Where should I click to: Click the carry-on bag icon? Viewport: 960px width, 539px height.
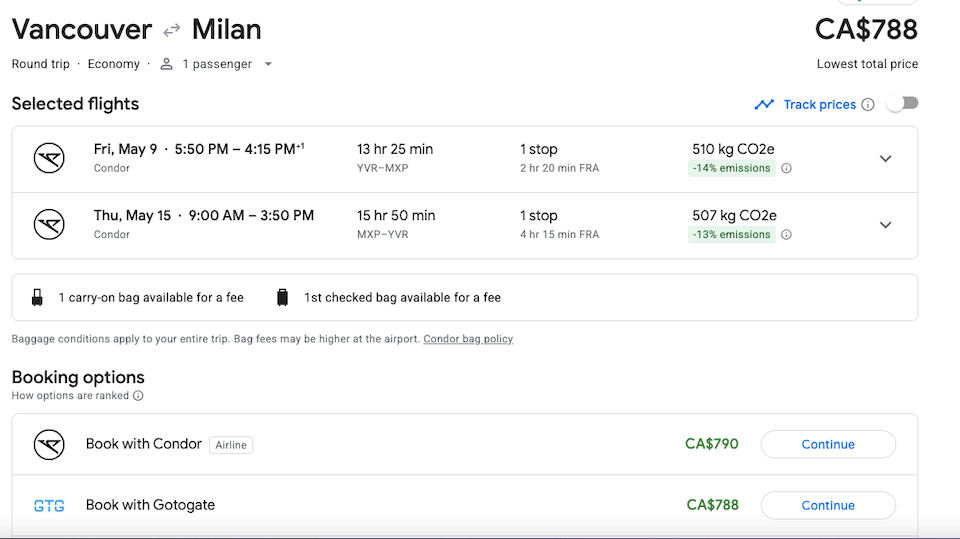(x=37, y=298)
